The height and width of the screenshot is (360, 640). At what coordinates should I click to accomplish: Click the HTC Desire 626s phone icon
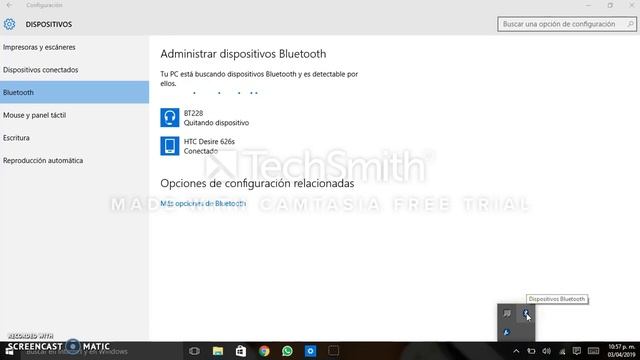click(169, 146)
